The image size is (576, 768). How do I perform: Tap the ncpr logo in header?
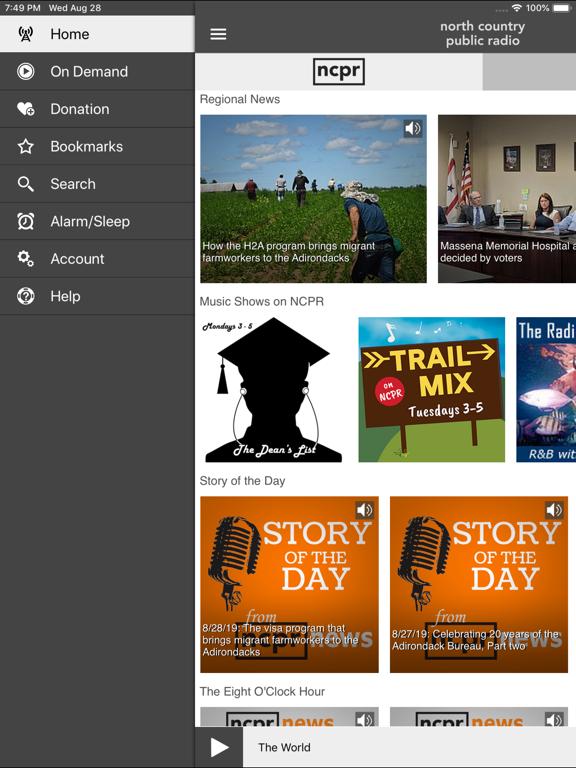pyautogui.click(x=338, y=72)
